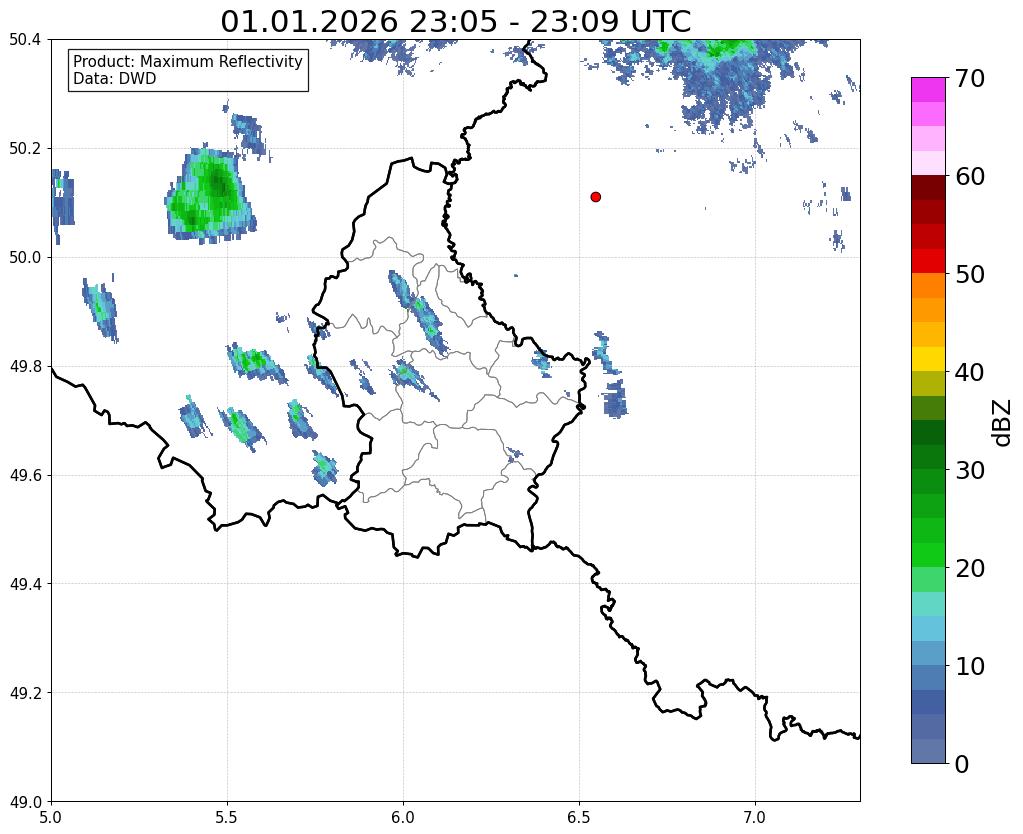Click the 50 dBZ colorbar label
Viewport: 1023px width, 834px height.
coord(970,274)
